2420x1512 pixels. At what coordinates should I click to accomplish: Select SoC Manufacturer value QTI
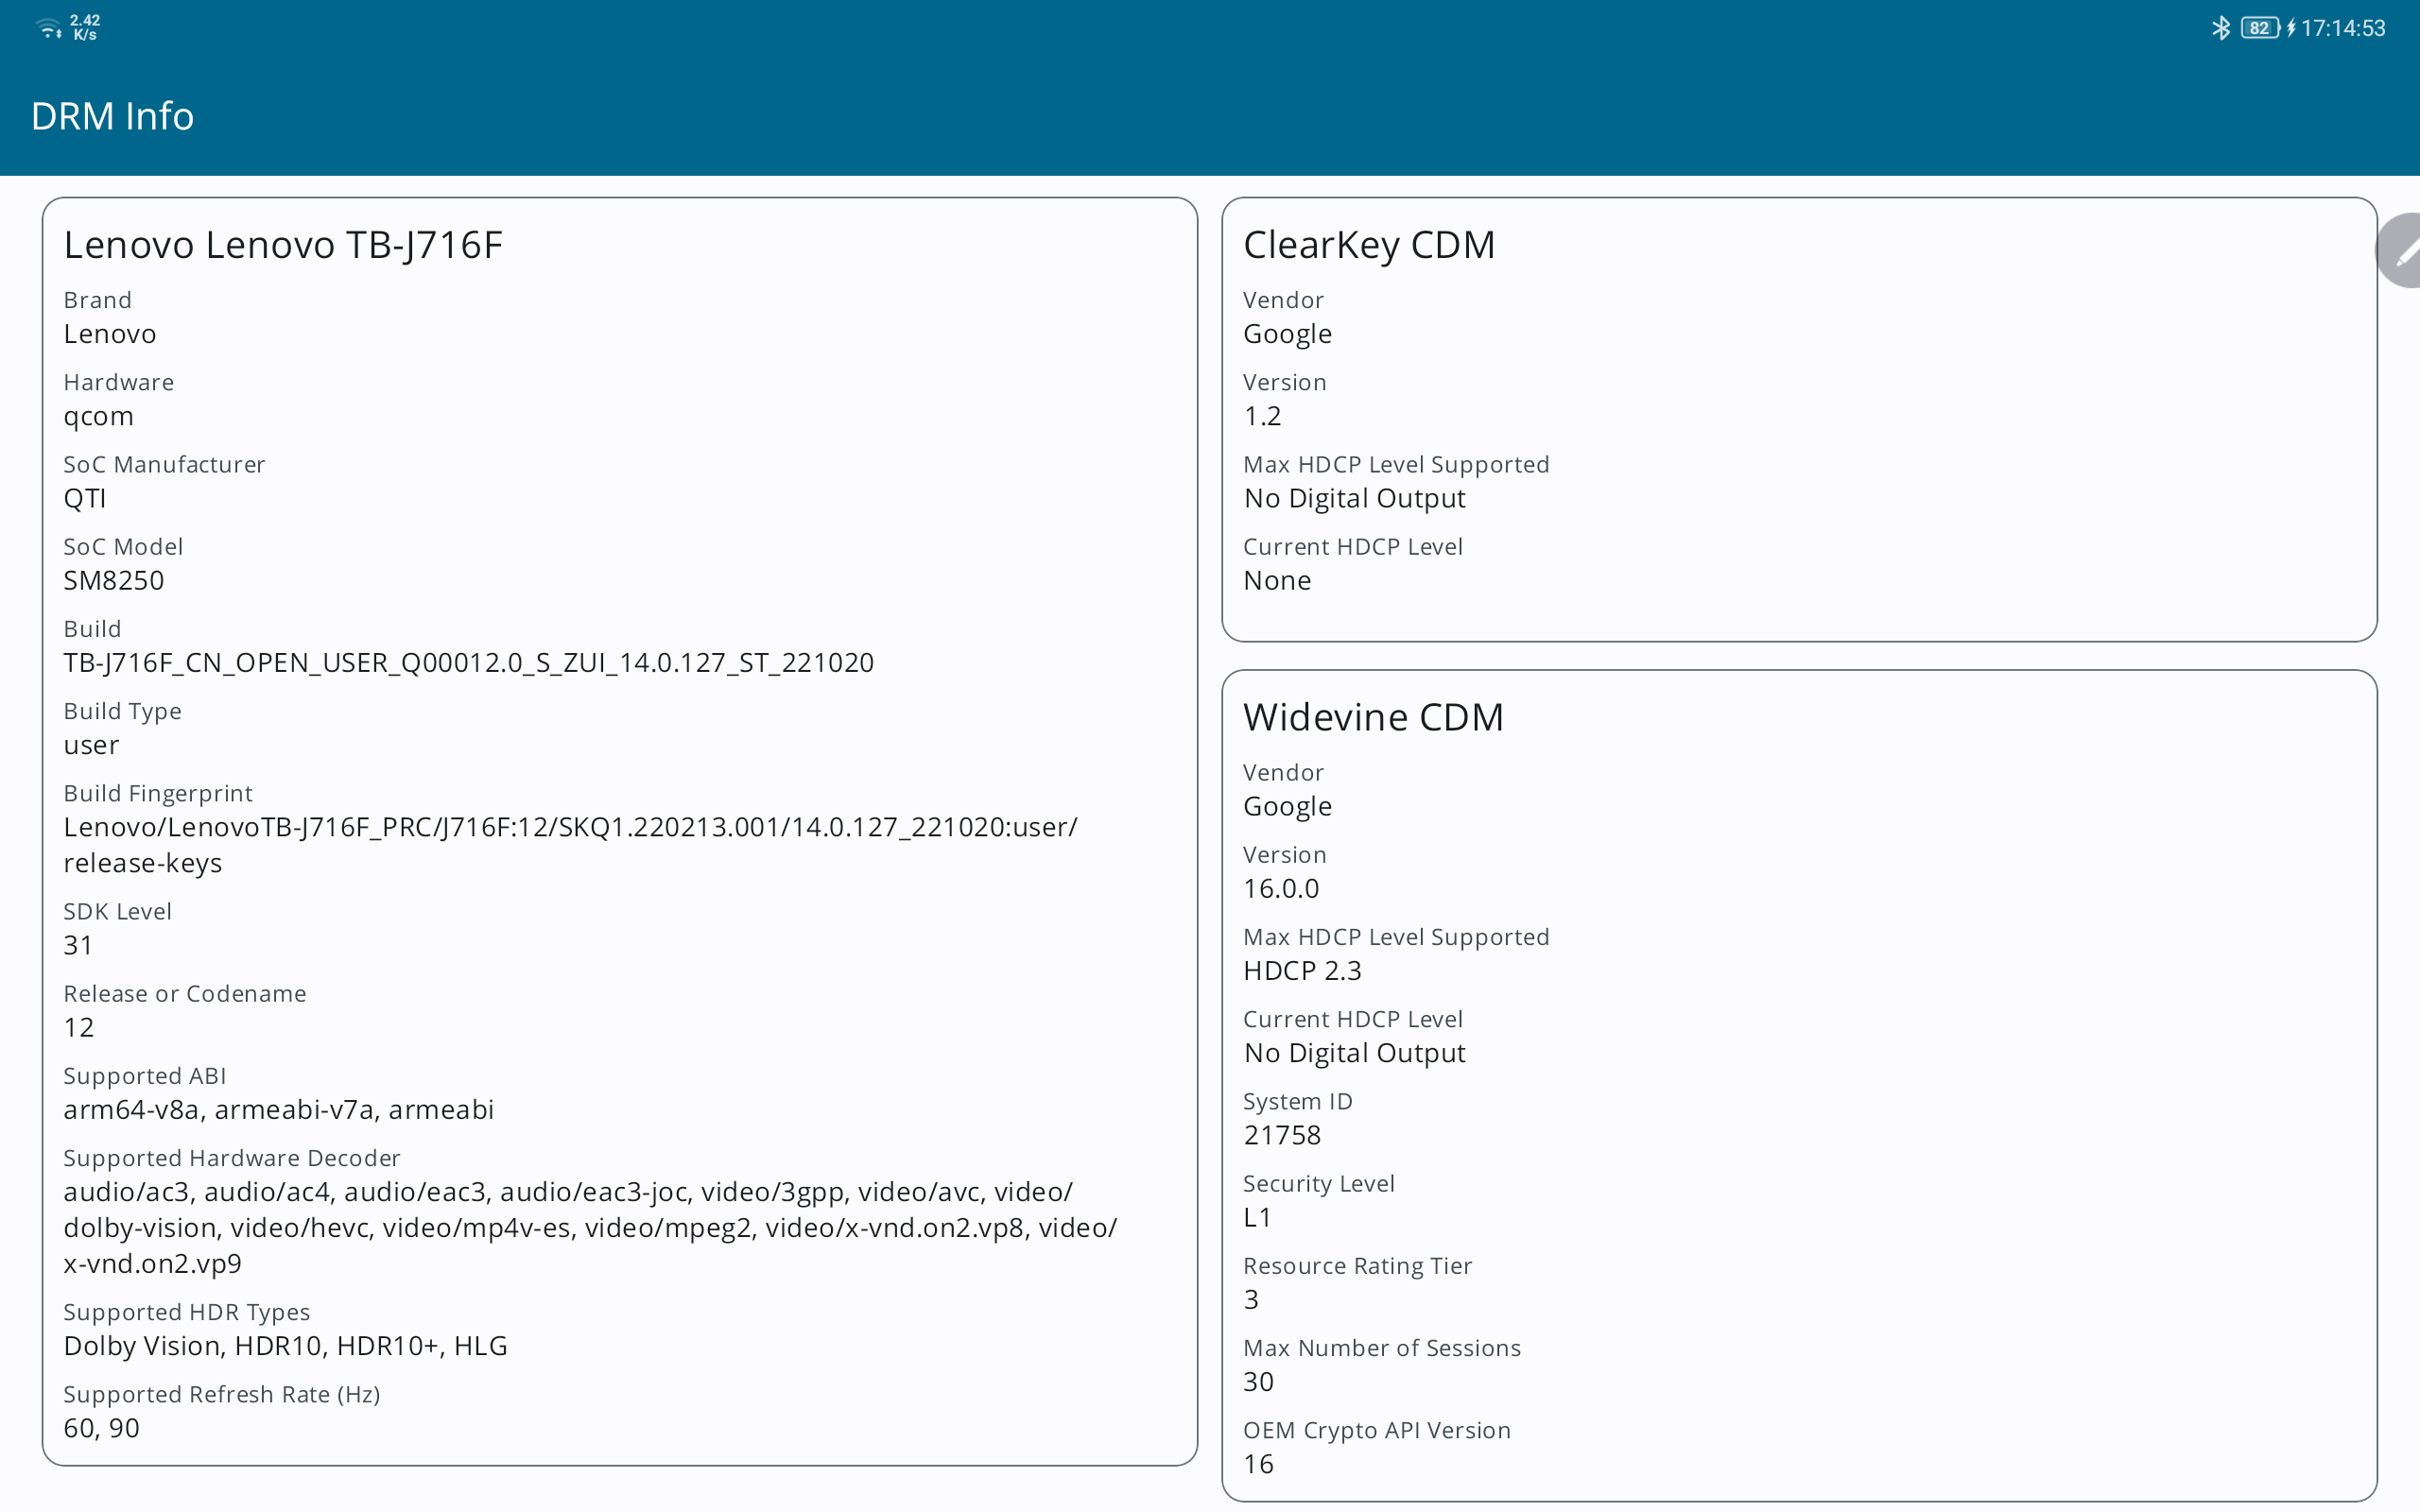pos(84,498)
